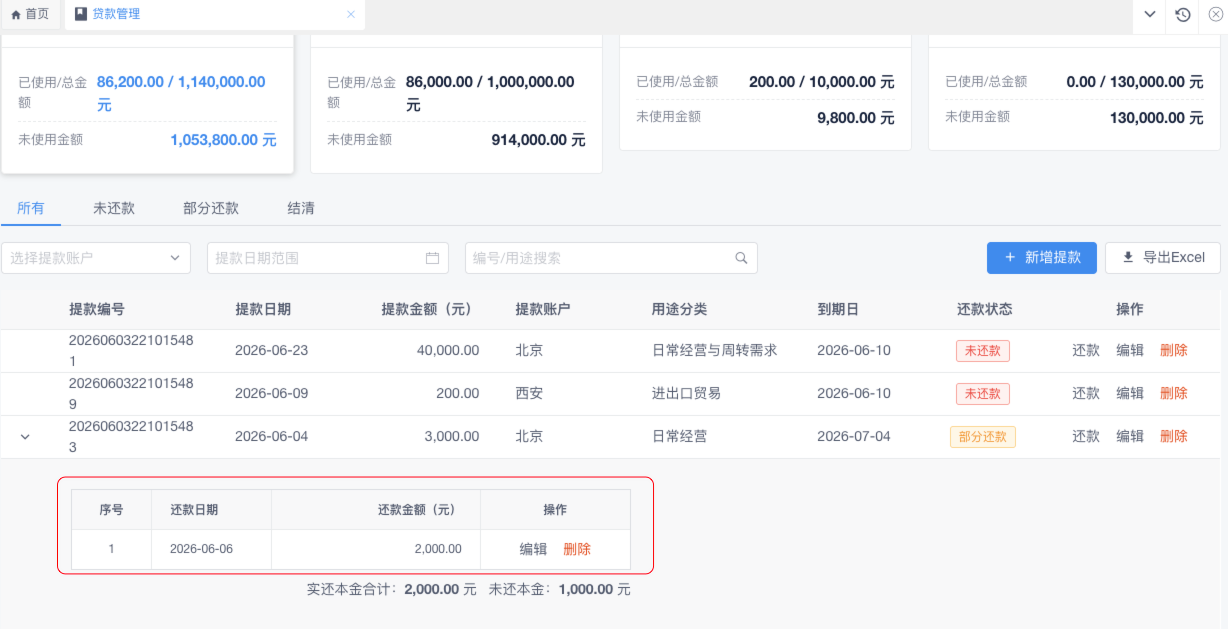Collapse the expanded row ending 5483

click(26, 437)
